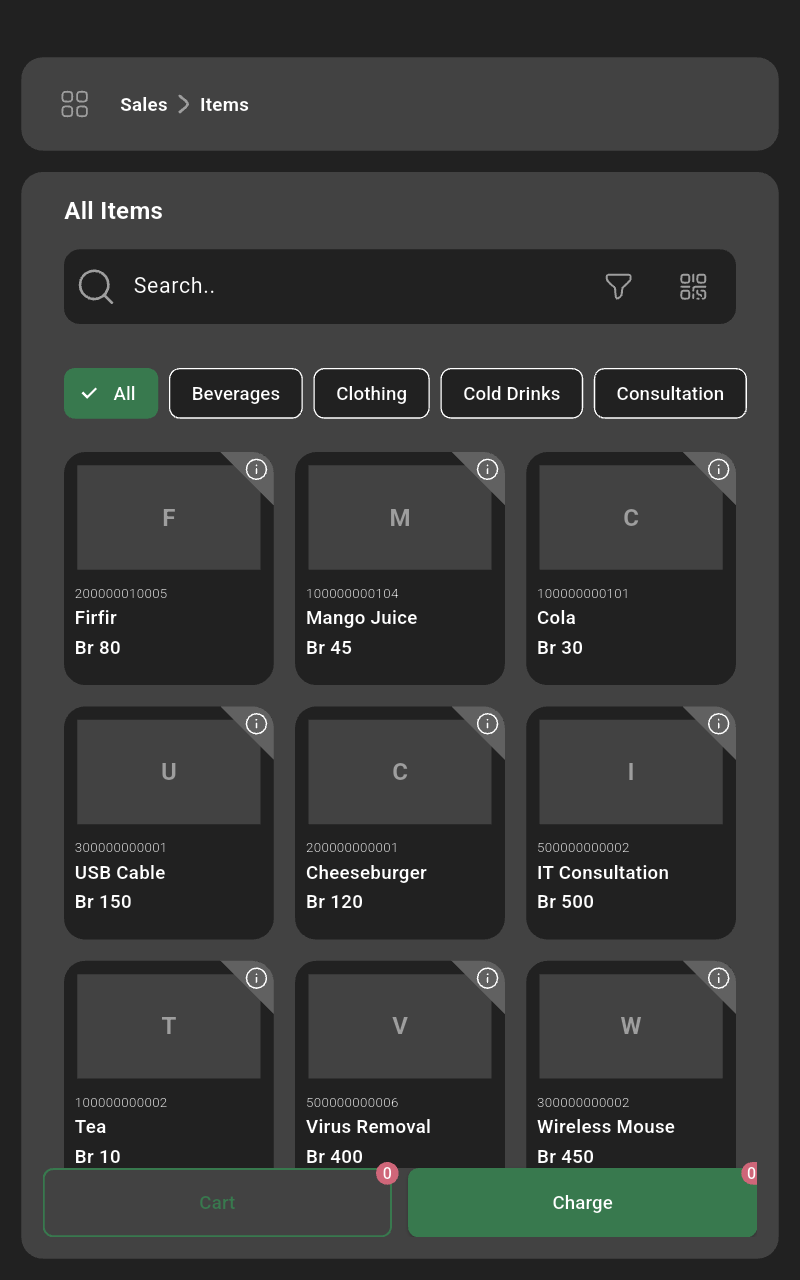The height and width of the screenshot is (1280, 800).
Task: View info for IT Consultation
Action: tap(719, 724)
